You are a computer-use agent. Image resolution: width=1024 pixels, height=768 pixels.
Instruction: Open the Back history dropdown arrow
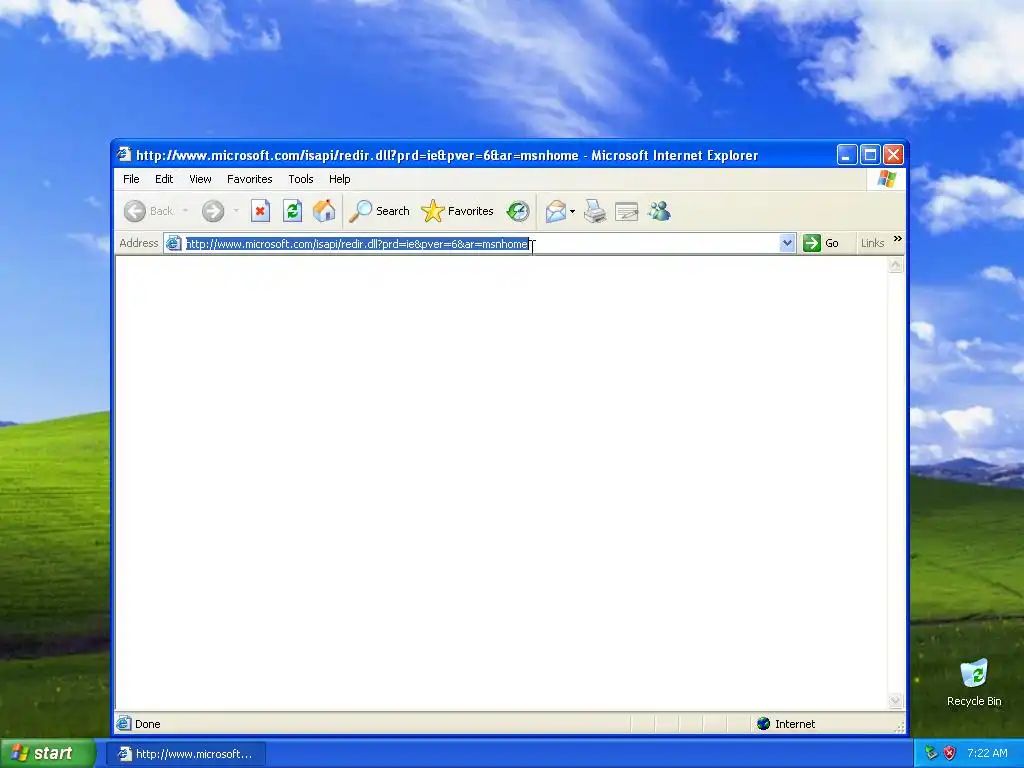point(185,211)
